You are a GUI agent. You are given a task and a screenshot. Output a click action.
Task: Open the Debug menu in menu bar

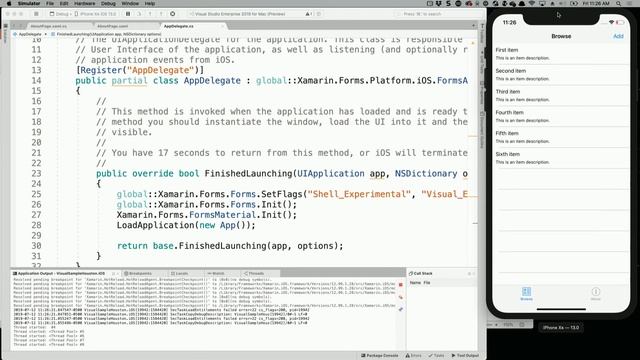[x=108, y=3]
